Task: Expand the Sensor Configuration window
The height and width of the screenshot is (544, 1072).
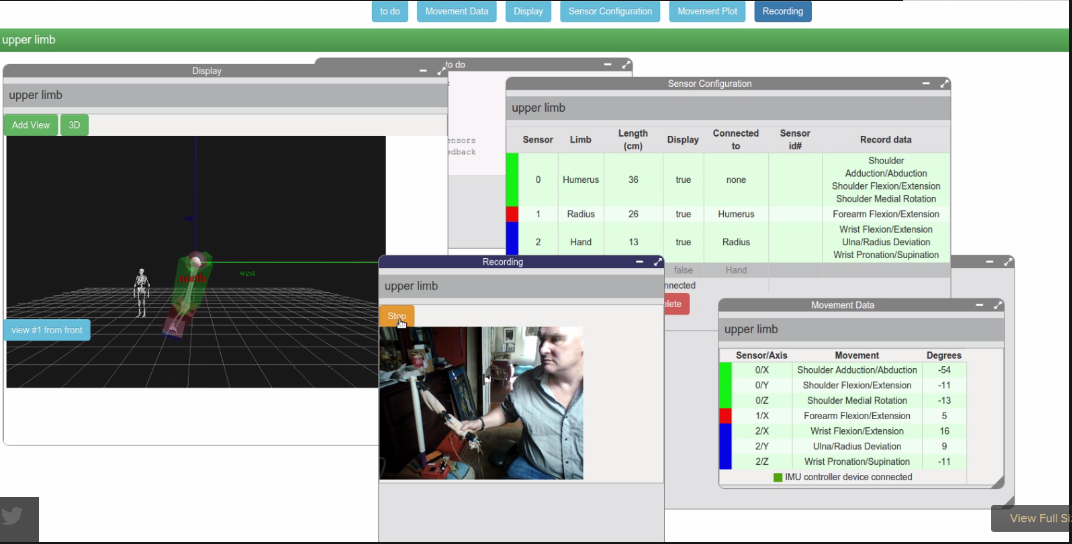Action: tap(944, 83)
